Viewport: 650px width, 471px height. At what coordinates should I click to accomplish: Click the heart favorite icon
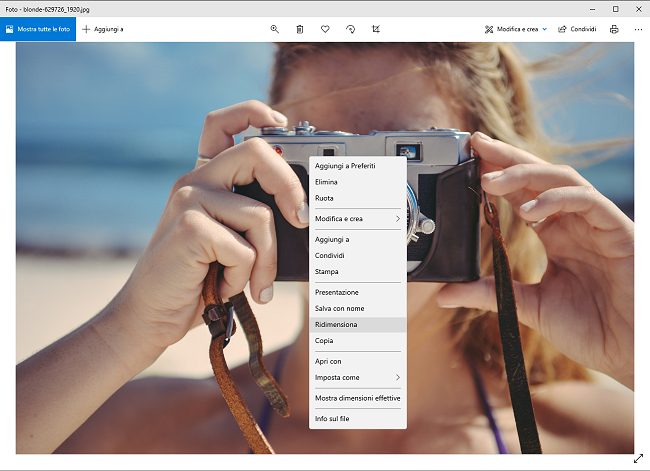(325, 29)
